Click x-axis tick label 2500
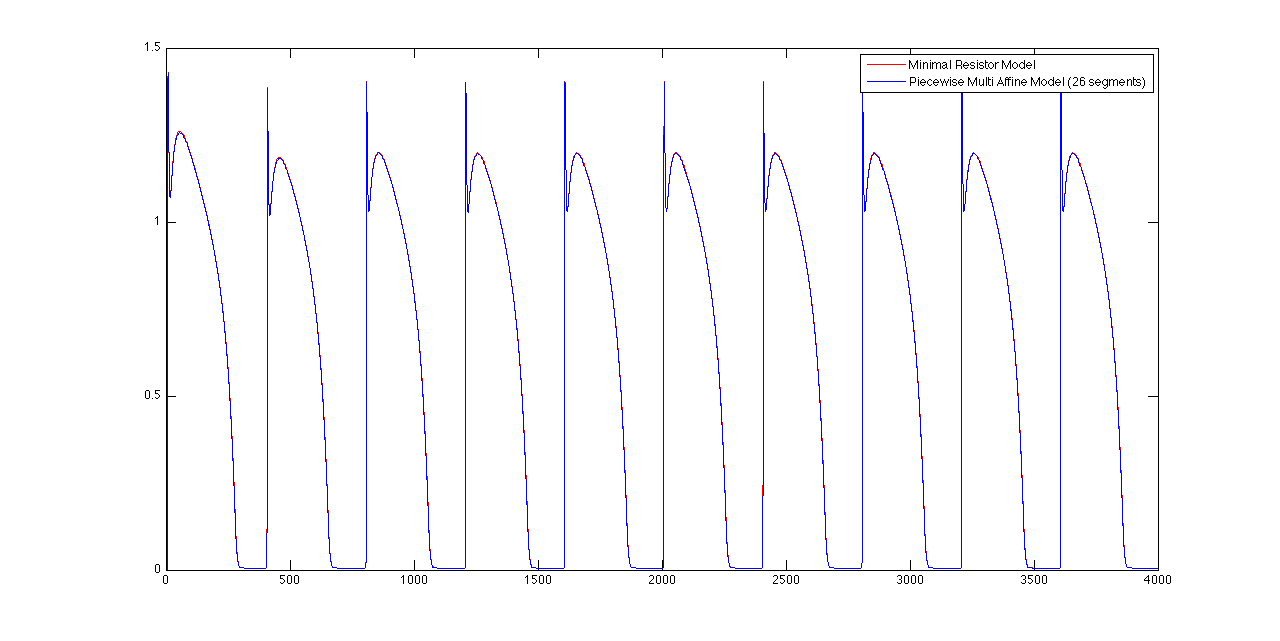Viewport: 1280px width, 641px height. 786,579
